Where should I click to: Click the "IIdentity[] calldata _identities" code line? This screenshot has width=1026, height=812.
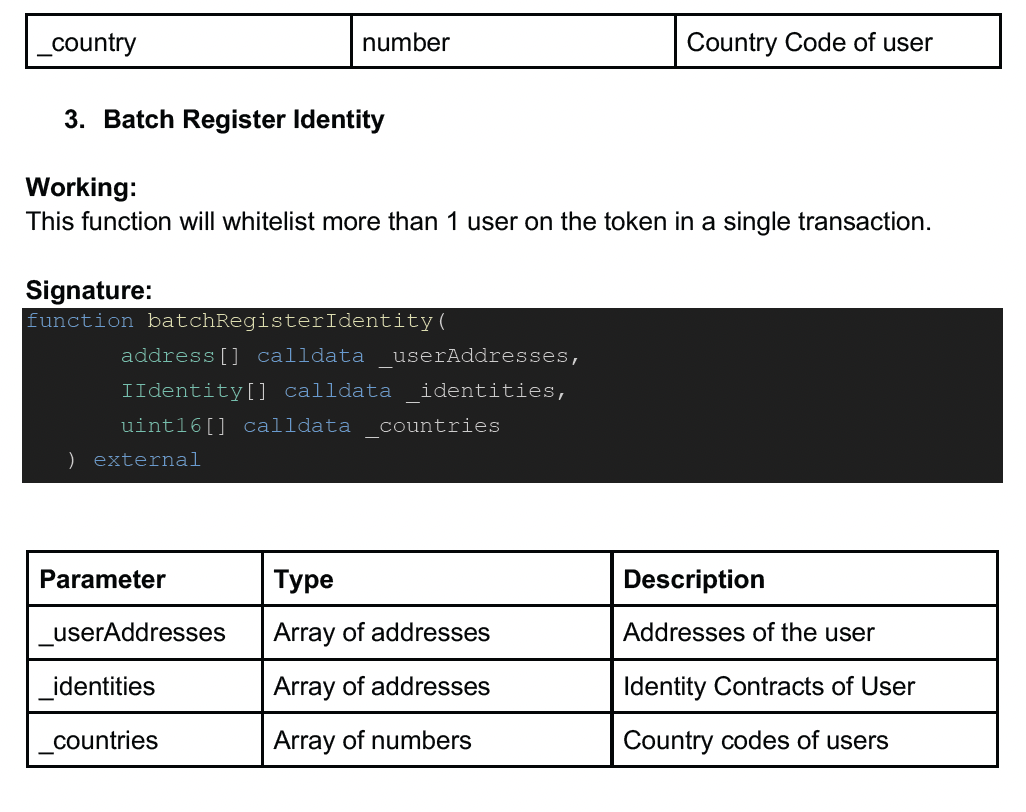tap(343, 391)
